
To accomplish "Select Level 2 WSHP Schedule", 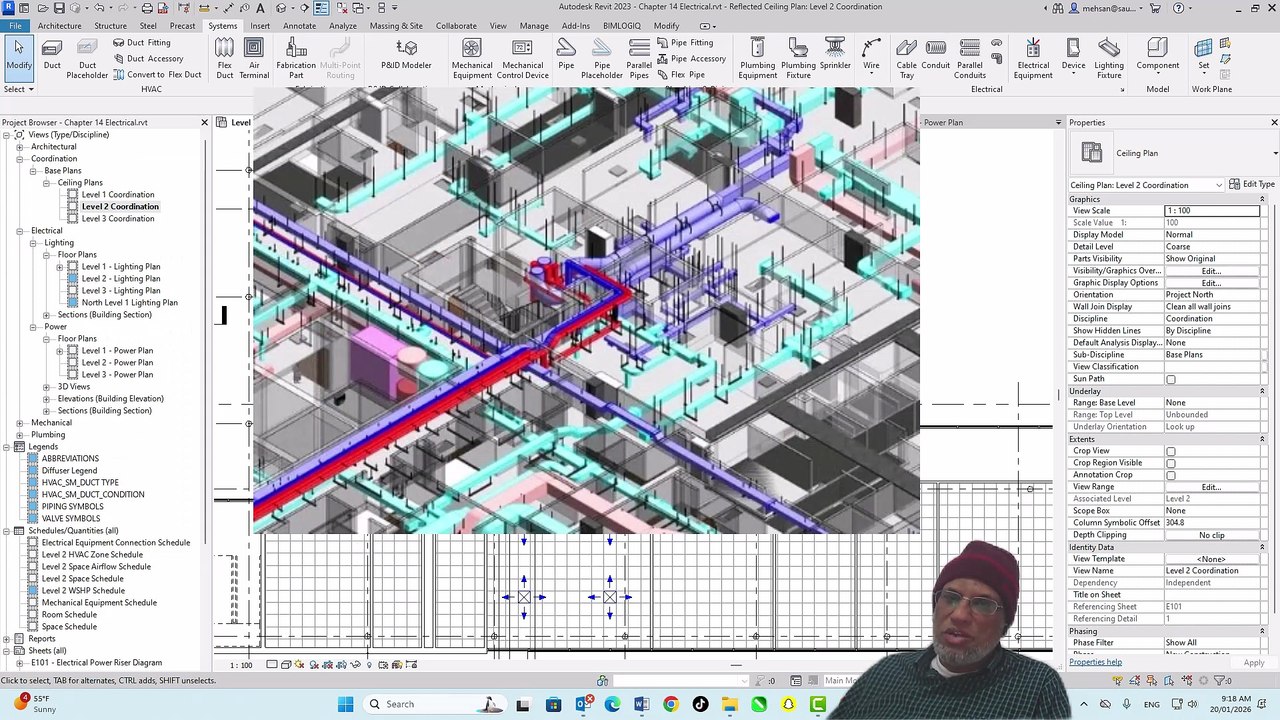I will pos(83,591).
